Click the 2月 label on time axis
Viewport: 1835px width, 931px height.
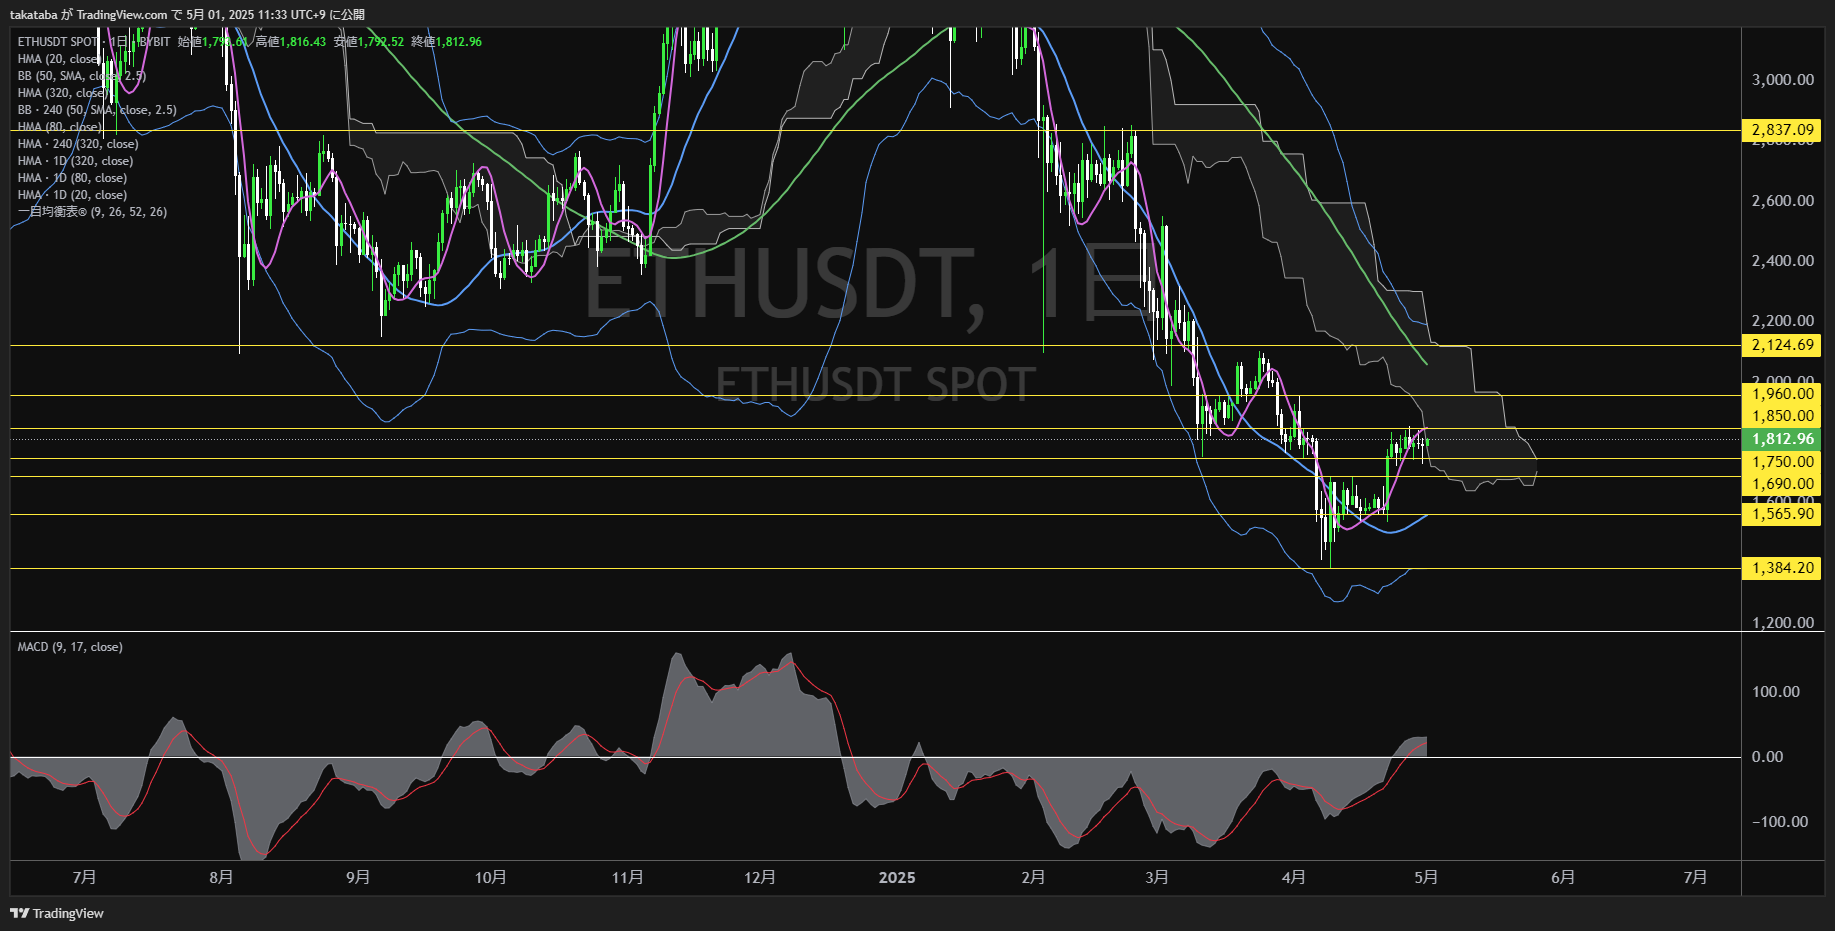point(1034,877)
